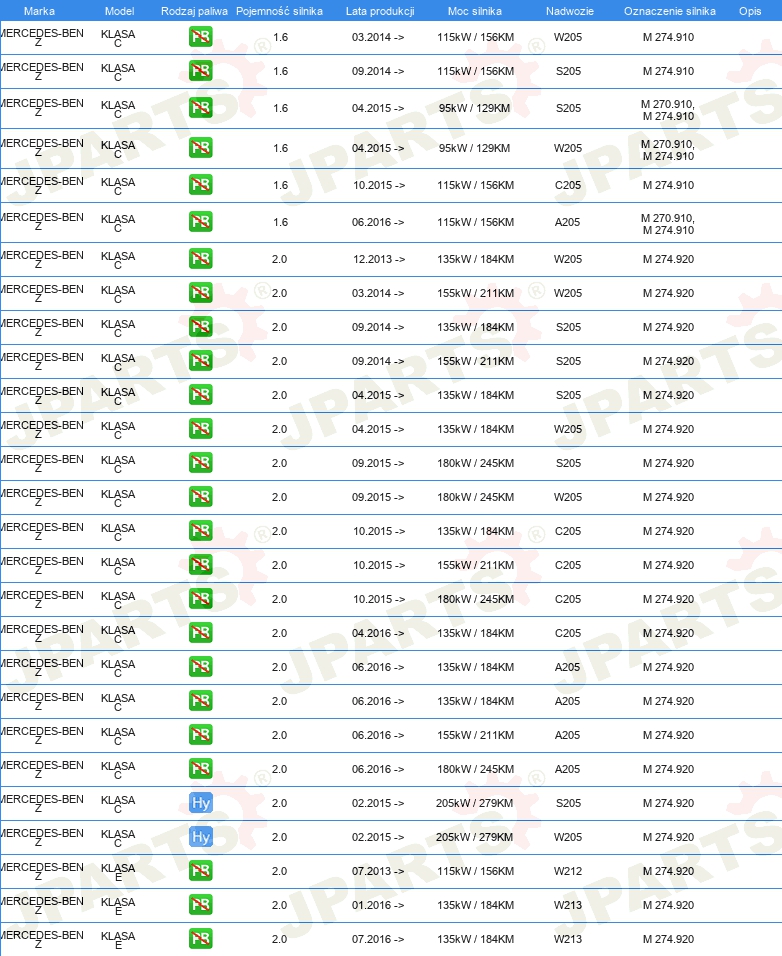Select the '07.2013 ->' production date cell
Image resolution: width=782 pixels, height=956 pixels.
click(x=377, y=871)
